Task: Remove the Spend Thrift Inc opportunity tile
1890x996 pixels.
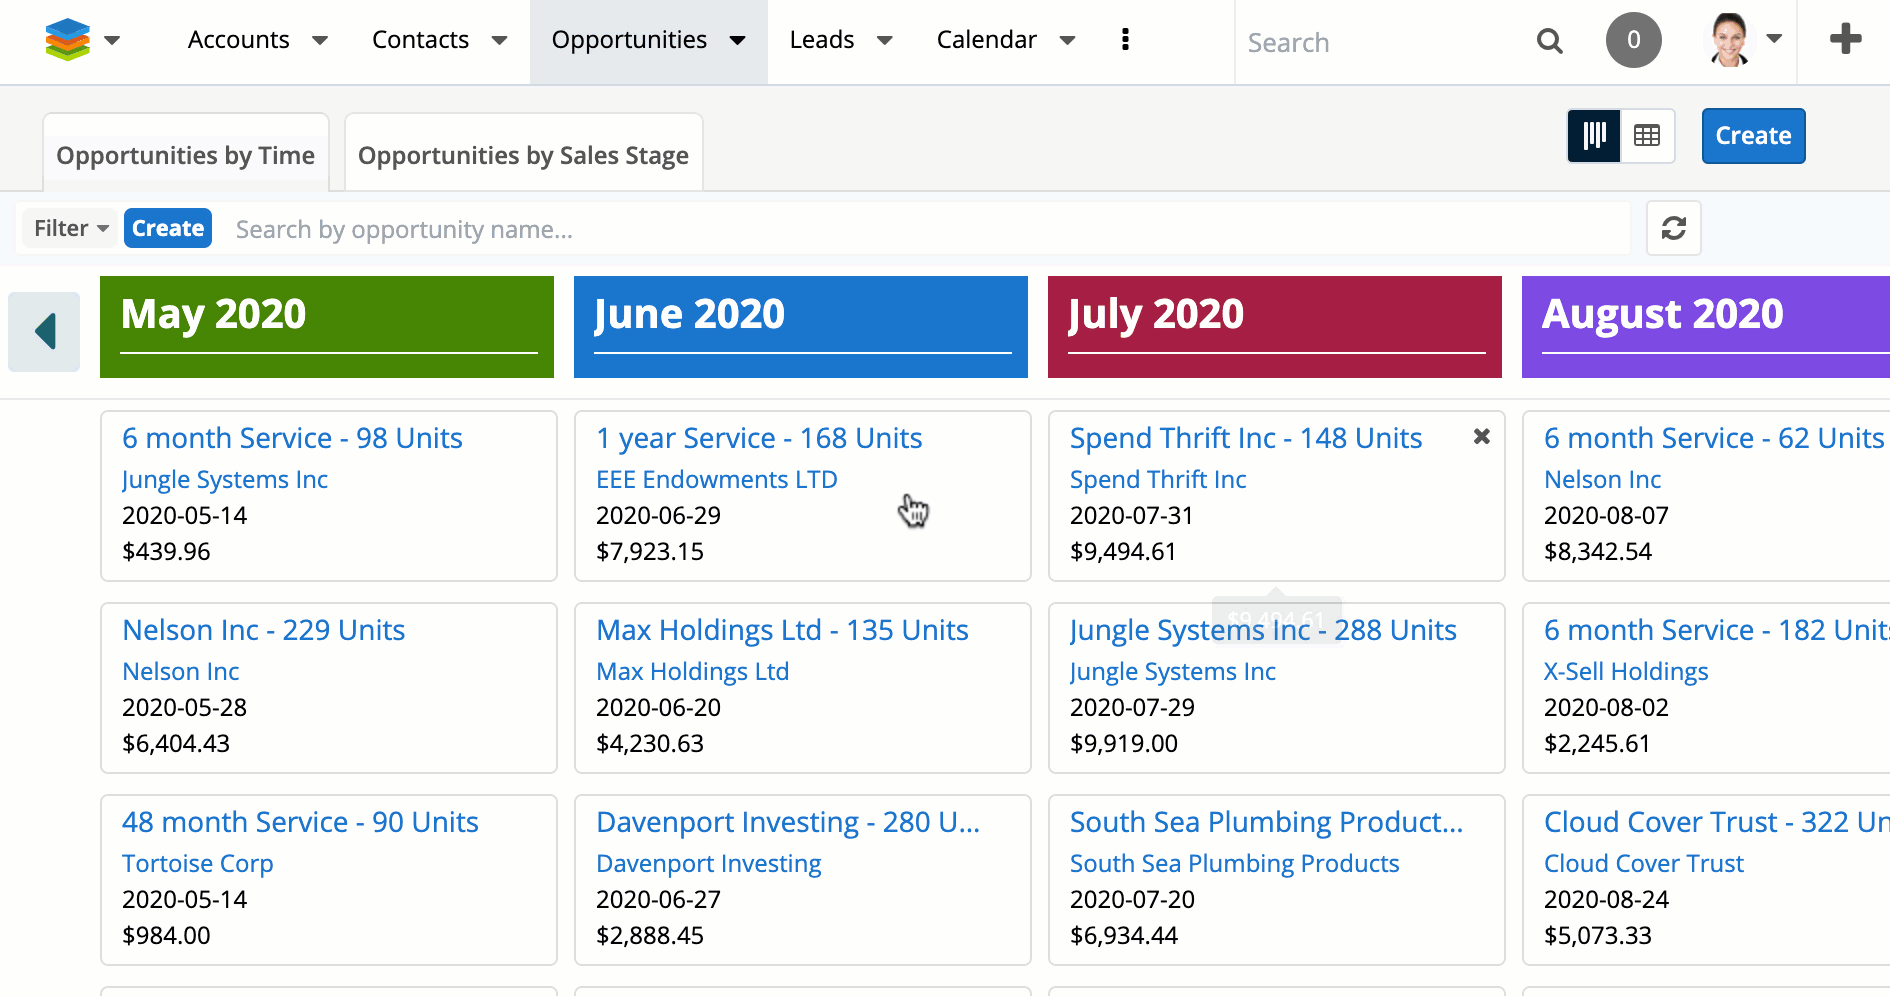Action: tap(1481, 436)
